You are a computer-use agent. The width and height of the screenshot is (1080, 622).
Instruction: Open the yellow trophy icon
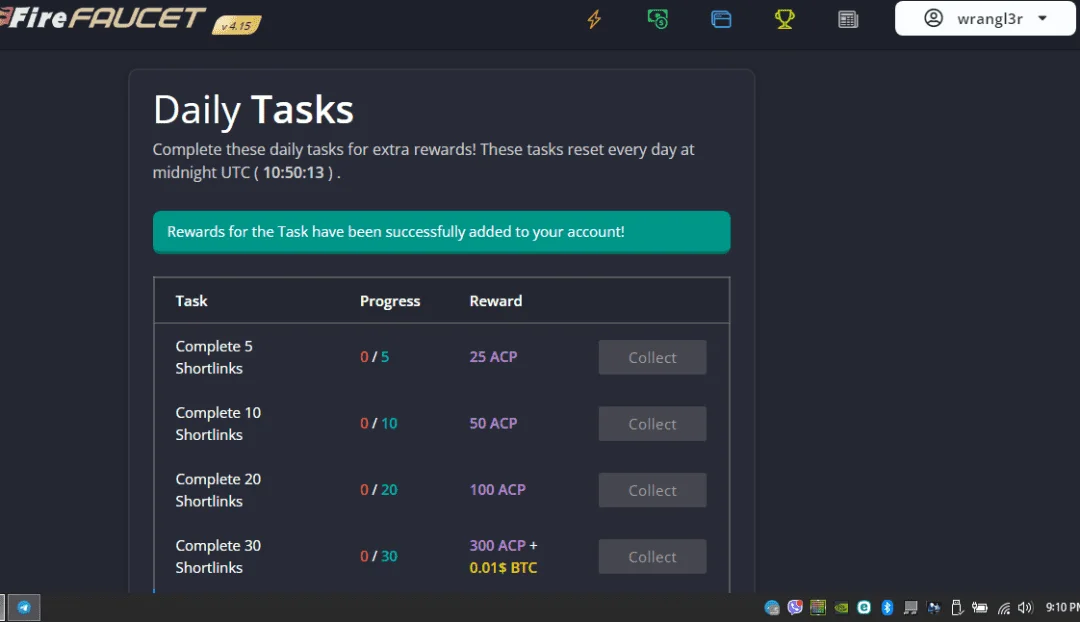point(785,19)
